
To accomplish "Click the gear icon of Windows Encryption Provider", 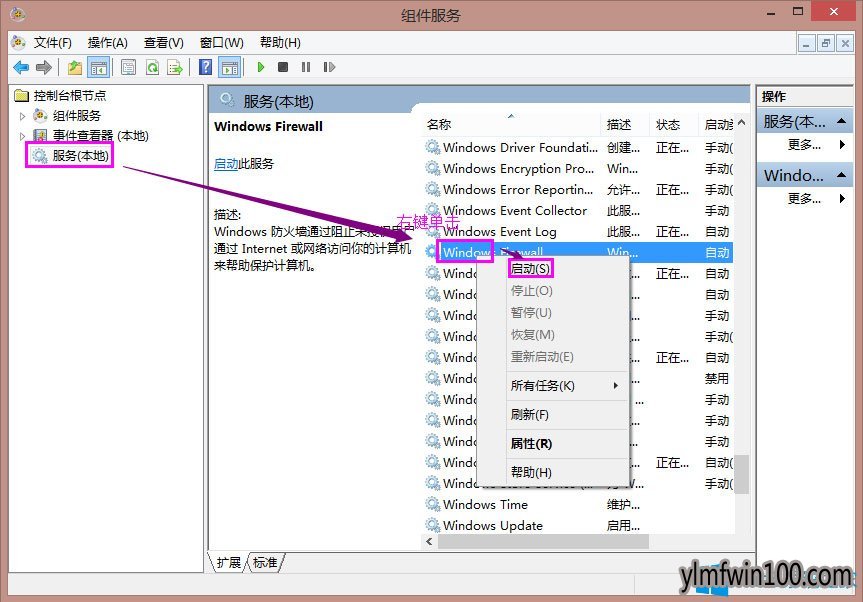I will [433, 168].
